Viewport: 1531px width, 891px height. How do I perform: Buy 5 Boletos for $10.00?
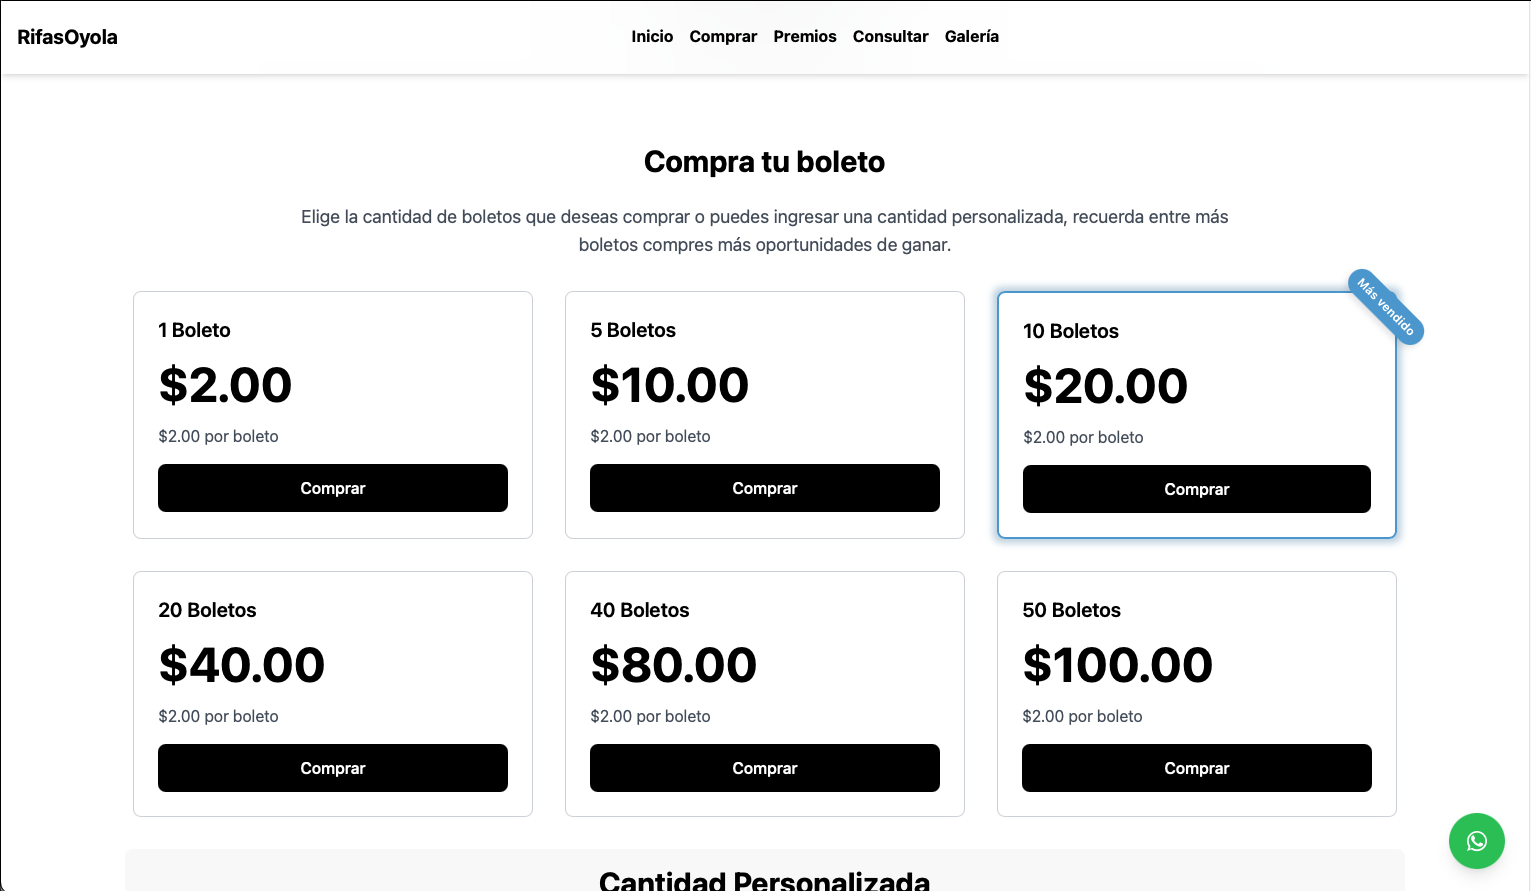coord(765,488)
